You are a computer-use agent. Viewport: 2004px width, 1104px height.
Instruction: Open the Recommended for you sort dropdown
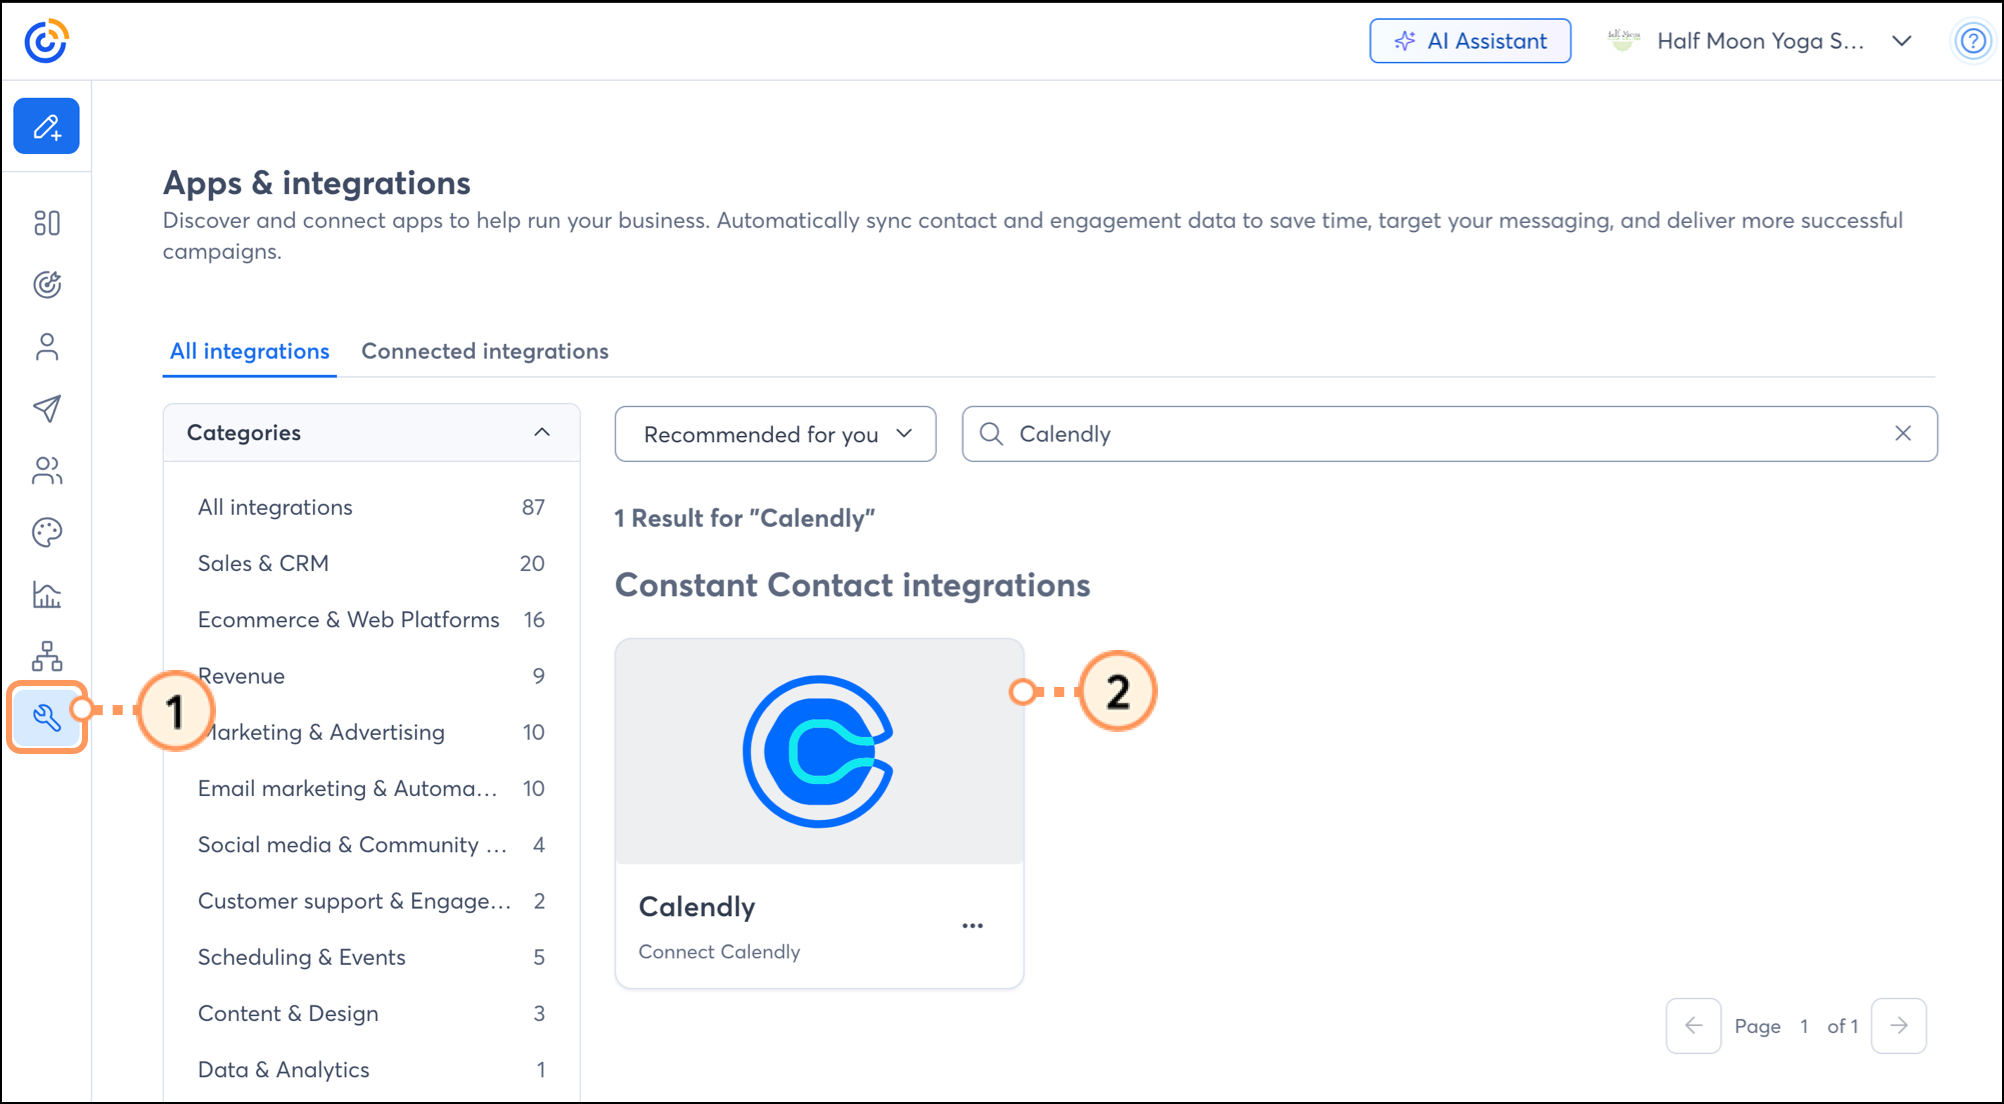pos(775,434)
